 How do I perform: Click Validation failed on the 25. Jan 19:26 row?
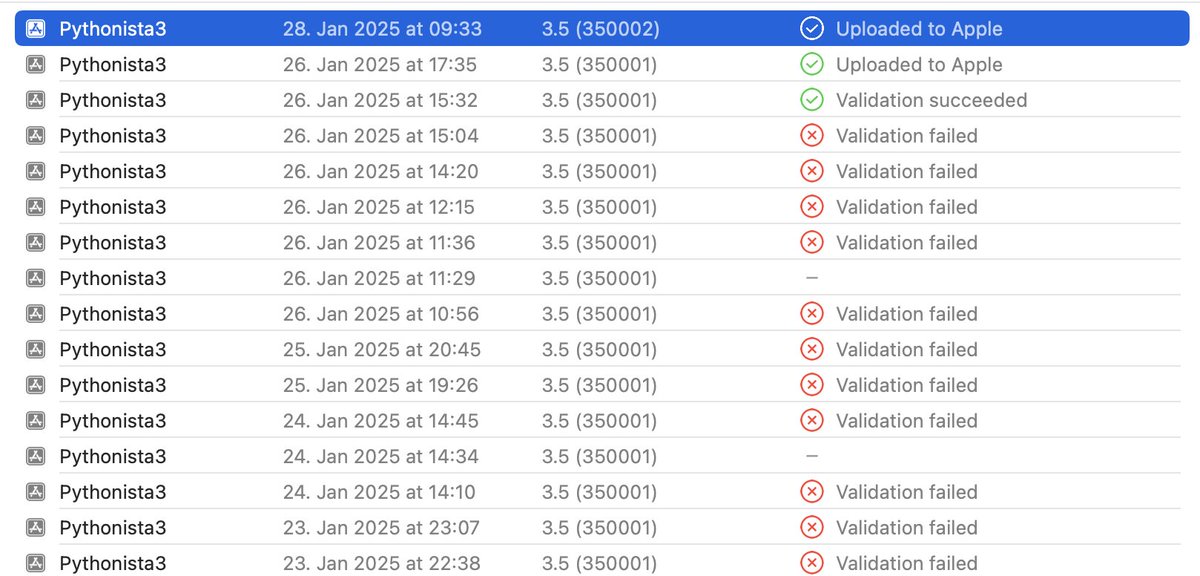(x=907, y=385)
